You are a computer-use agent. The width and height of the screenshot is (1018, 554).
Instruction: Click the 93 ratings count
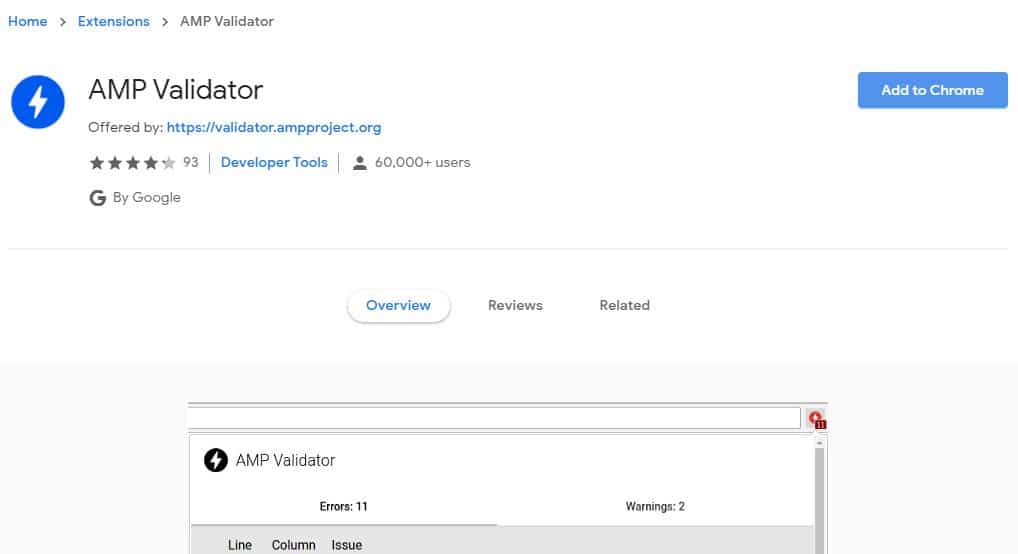tap(190, 162)
